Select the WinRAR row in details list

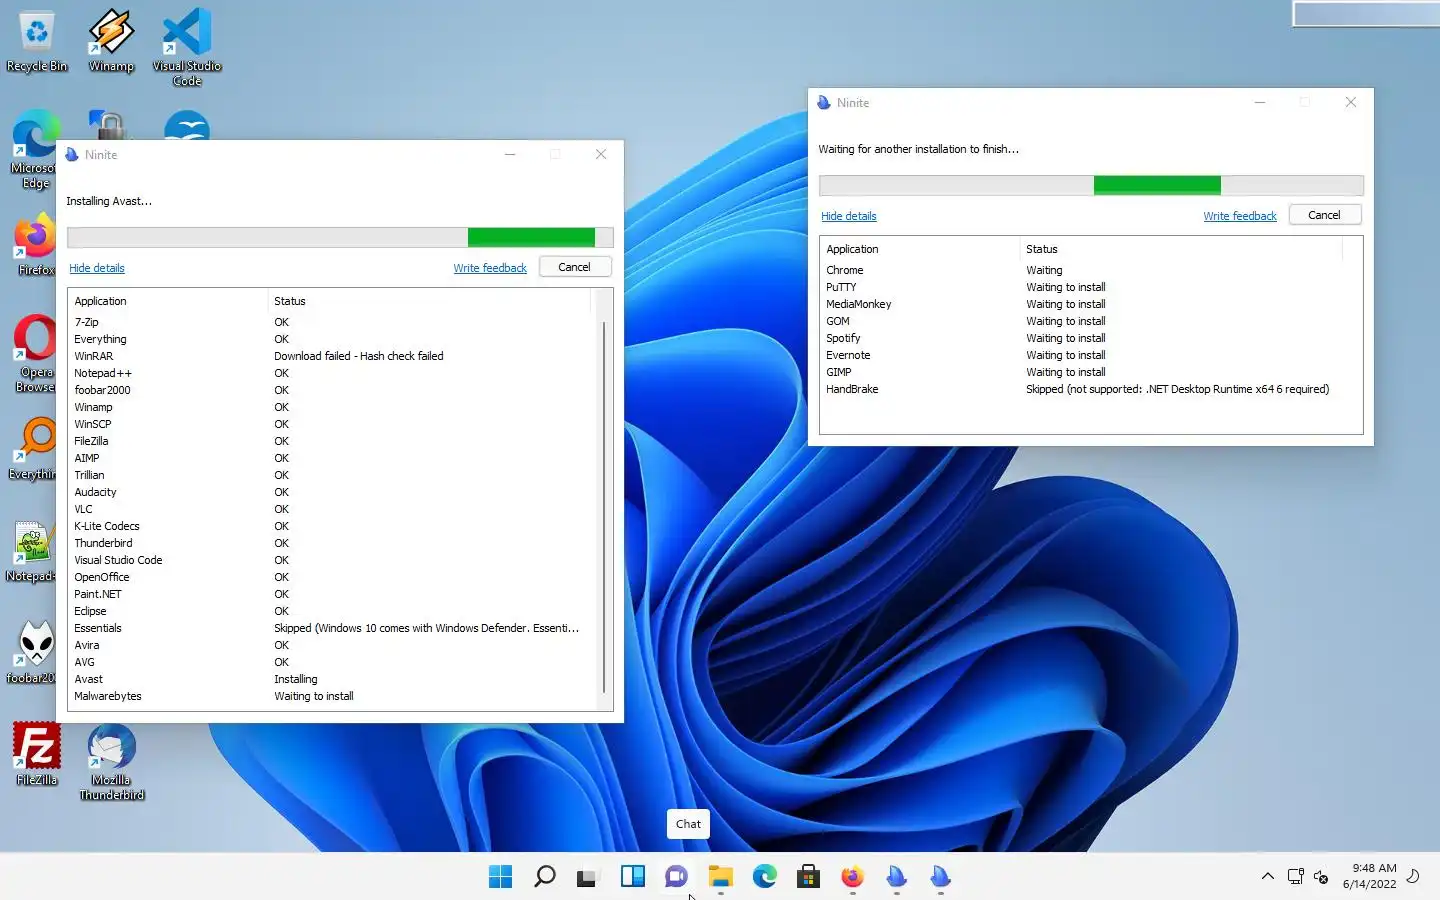click(332, 356)
